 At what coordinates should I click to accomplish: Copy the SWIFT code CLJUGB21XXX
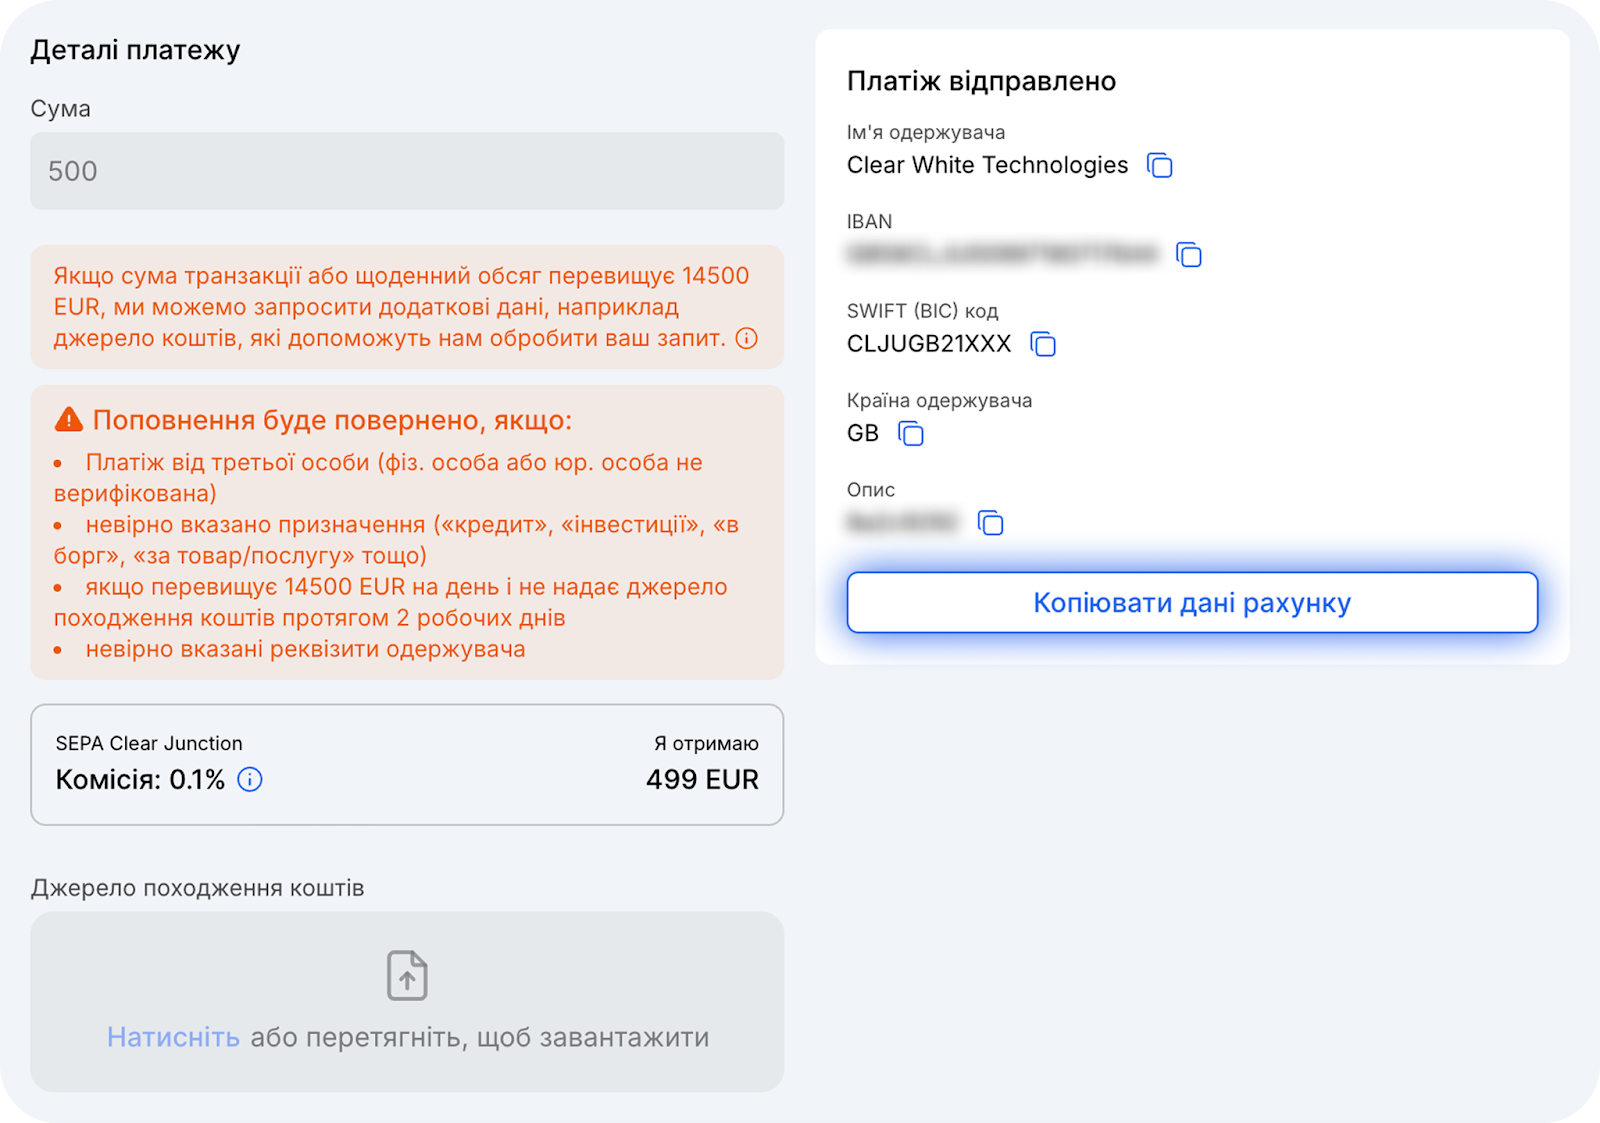(x=1043, y=344)
